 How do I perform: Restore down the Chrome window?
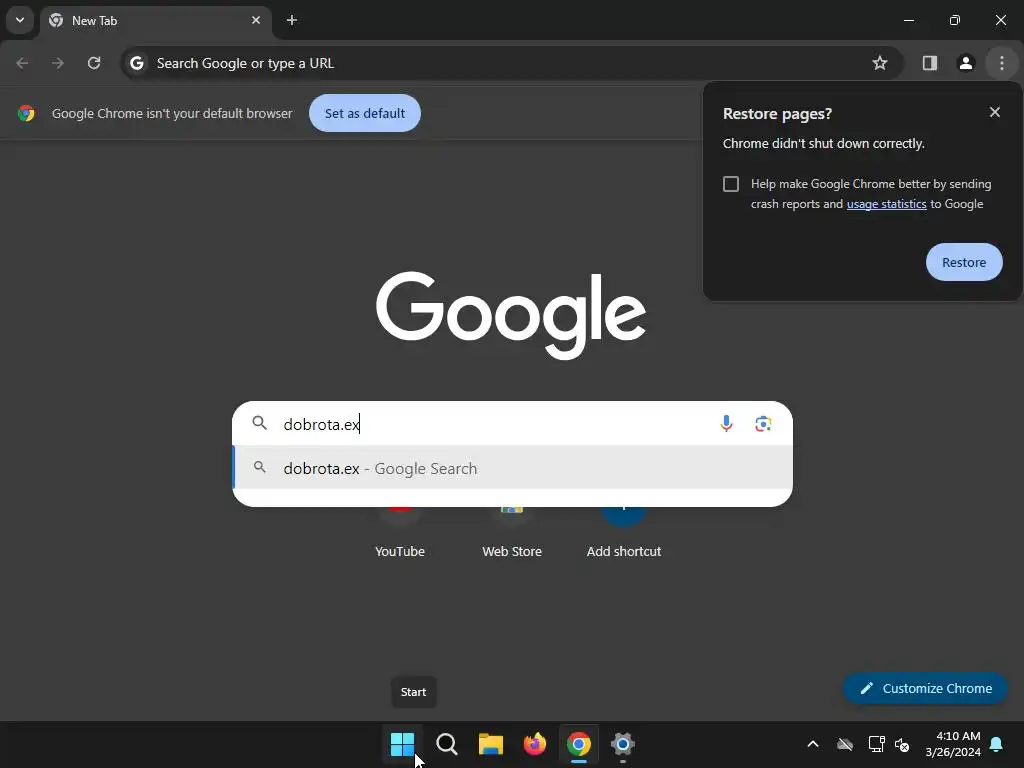(x=955, y=20)
